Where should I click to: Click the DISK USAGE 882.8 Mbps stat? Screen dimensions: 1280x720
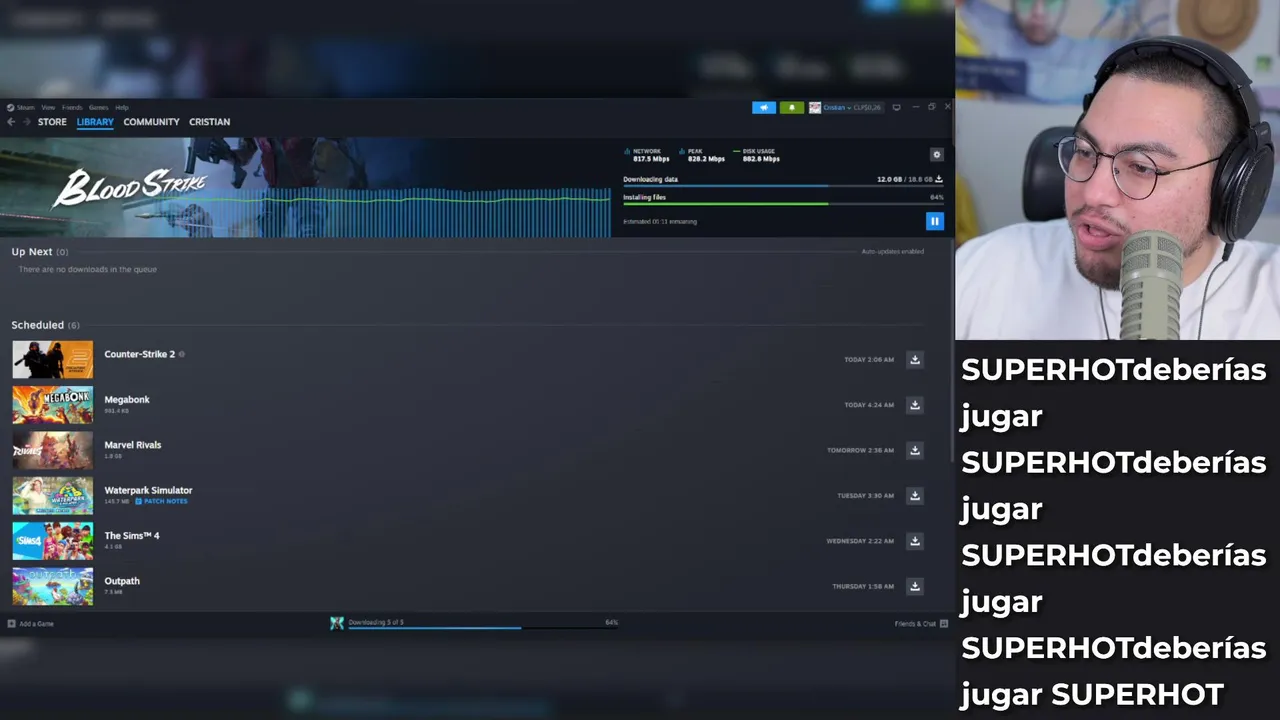[x=757, y=155]
